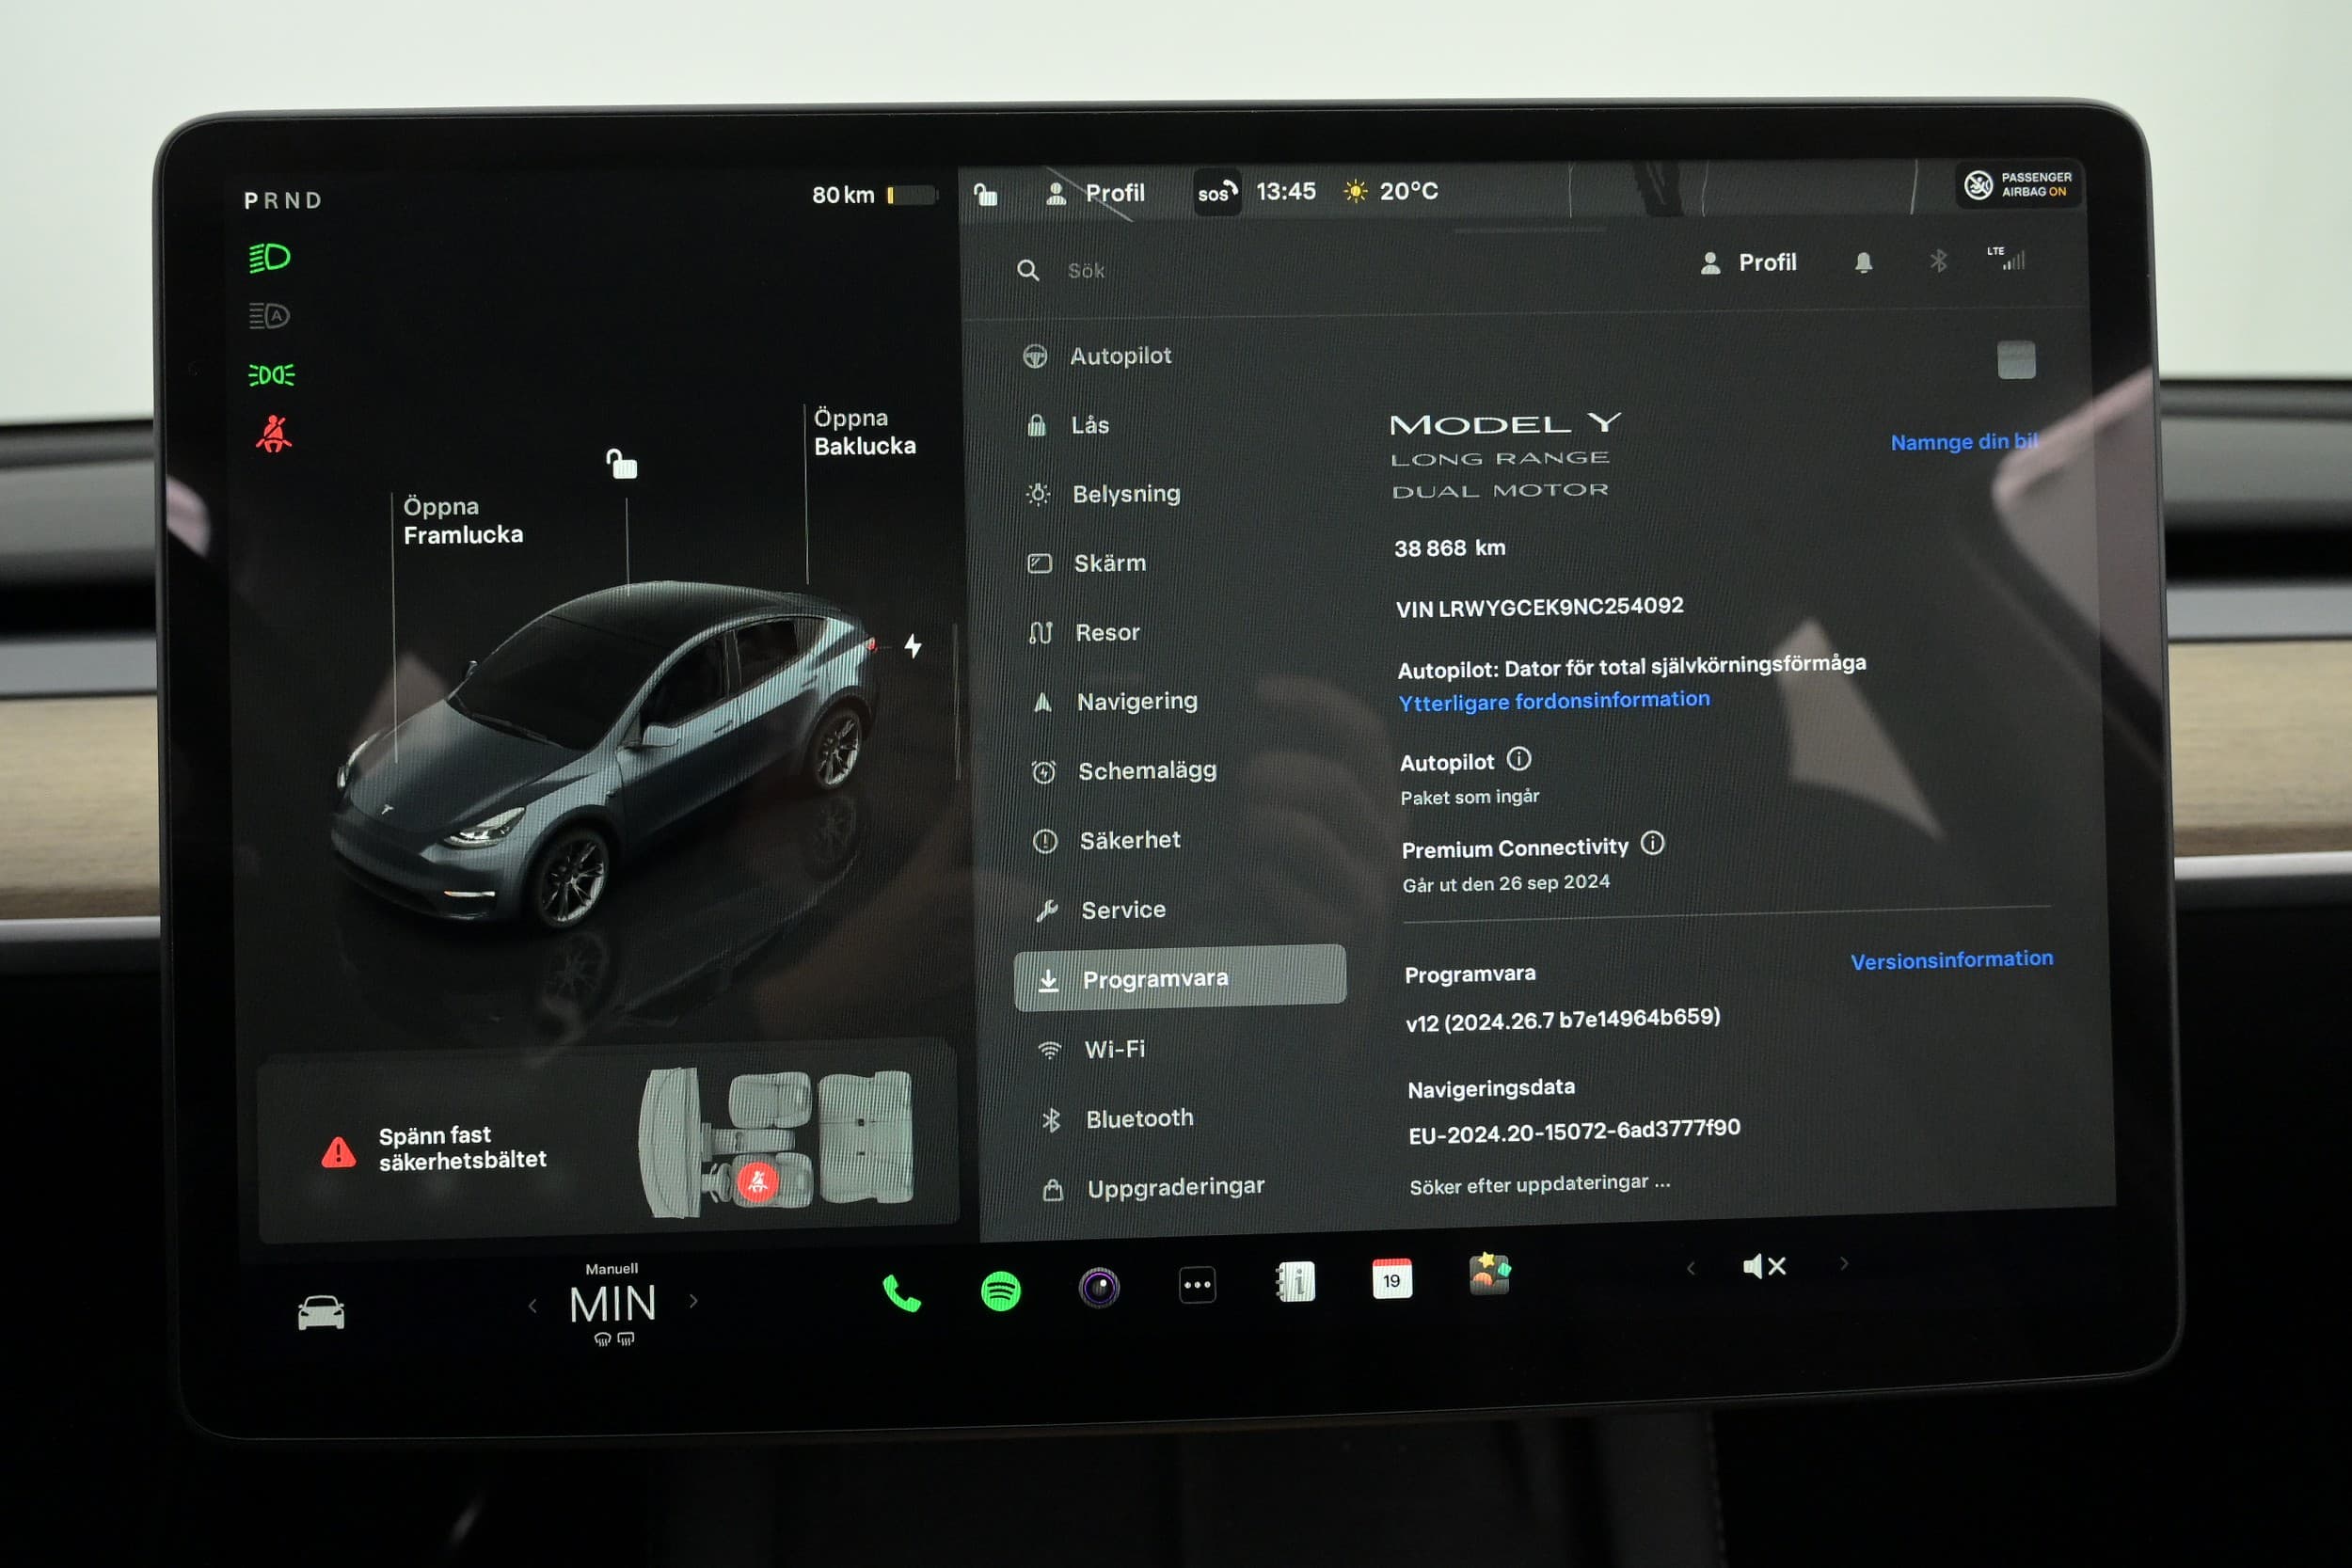Raise volume with right arrow
Viewport: 2352px width, 1568px height.
click(1844, 1264)
